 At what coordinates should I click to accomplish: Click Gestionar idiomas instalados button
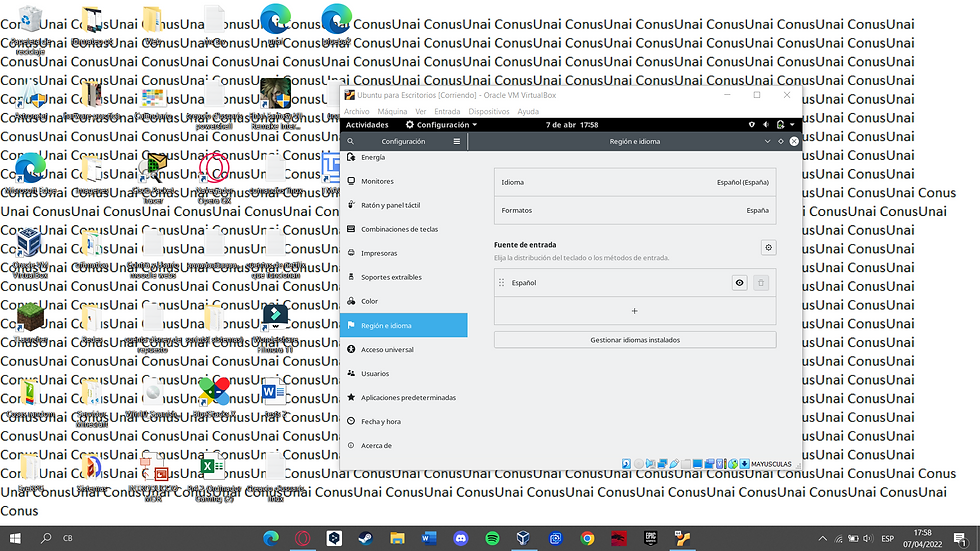click(x=635, y=340)
